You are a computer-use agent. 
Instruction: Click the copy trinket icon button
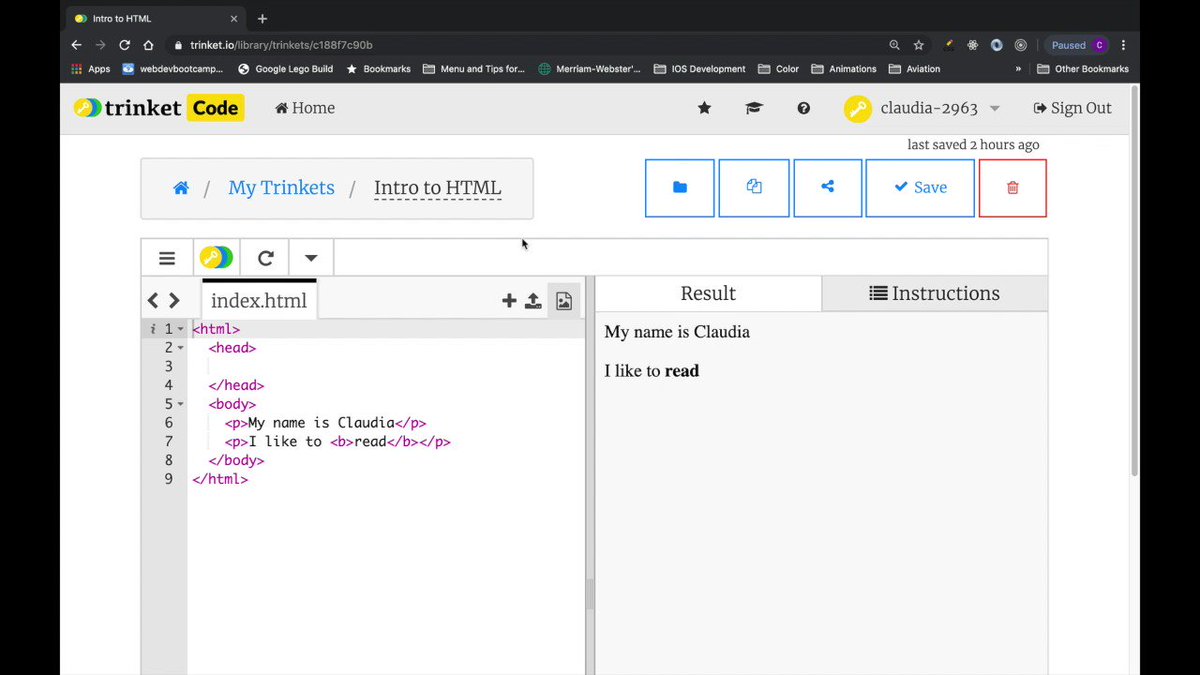754,188
